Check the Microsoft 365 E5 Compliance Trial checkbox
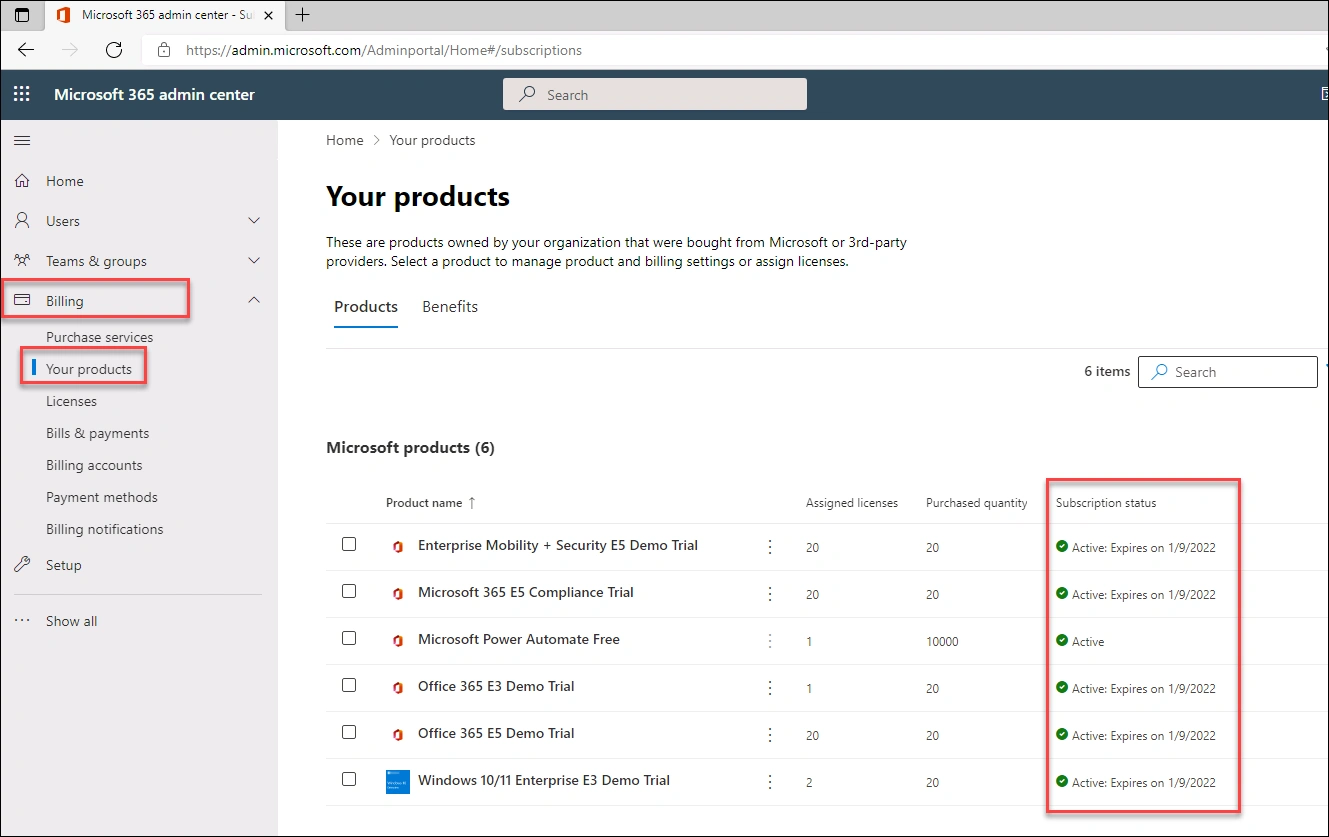 pyautogui.click(x=349, y=591)
